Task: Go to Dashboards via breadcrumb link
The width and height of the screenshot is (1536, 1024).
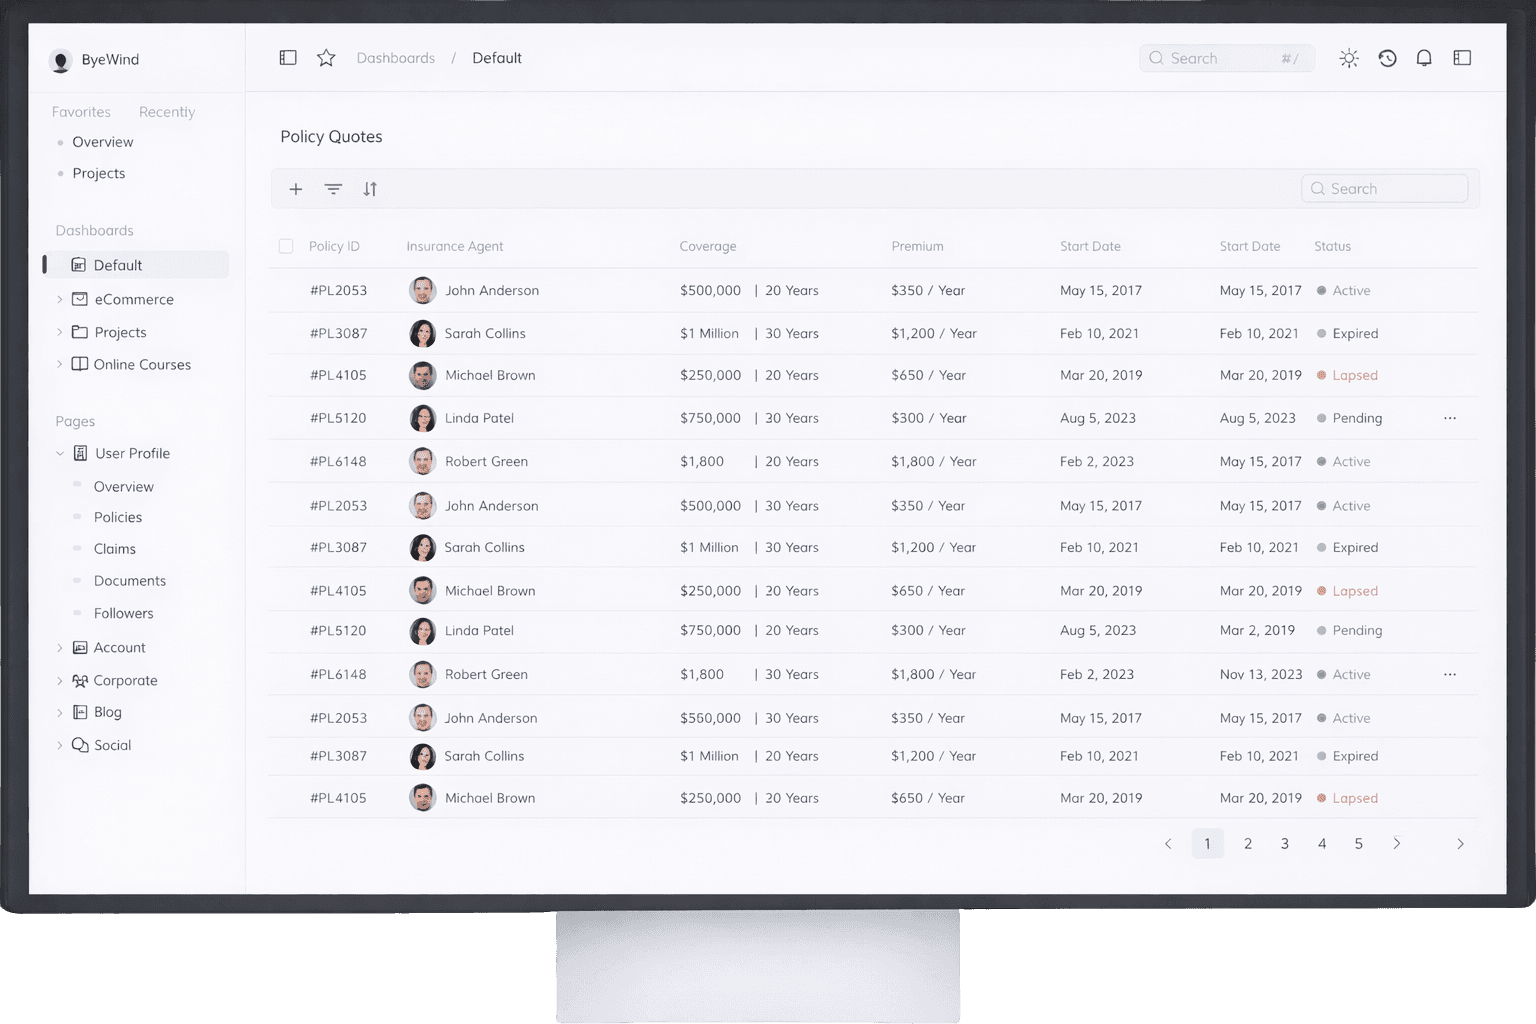Action: 396,58
